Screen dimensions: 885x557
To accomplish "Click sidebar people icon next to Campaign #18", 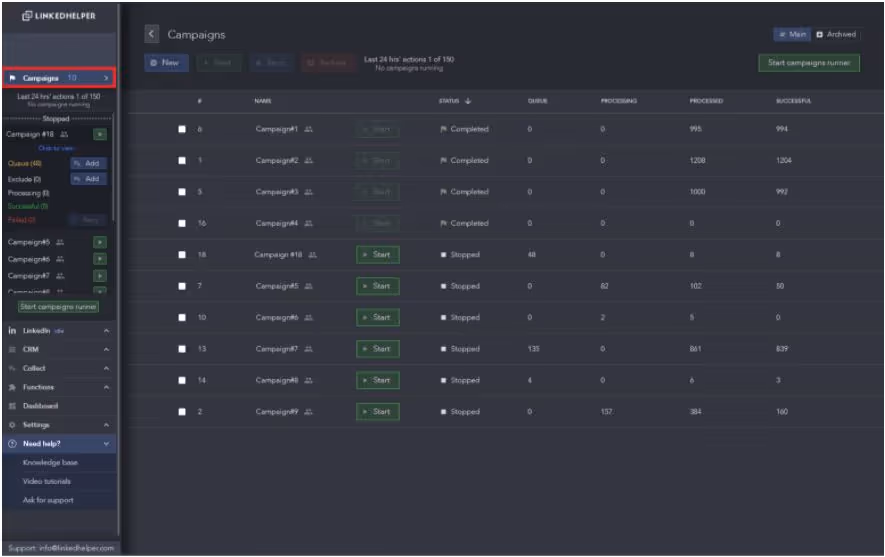I will (x=64, y=134).
